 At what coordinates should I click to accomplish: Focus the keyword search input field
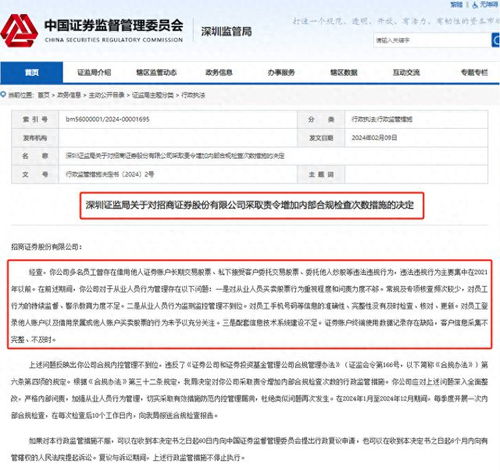point(432,40)
